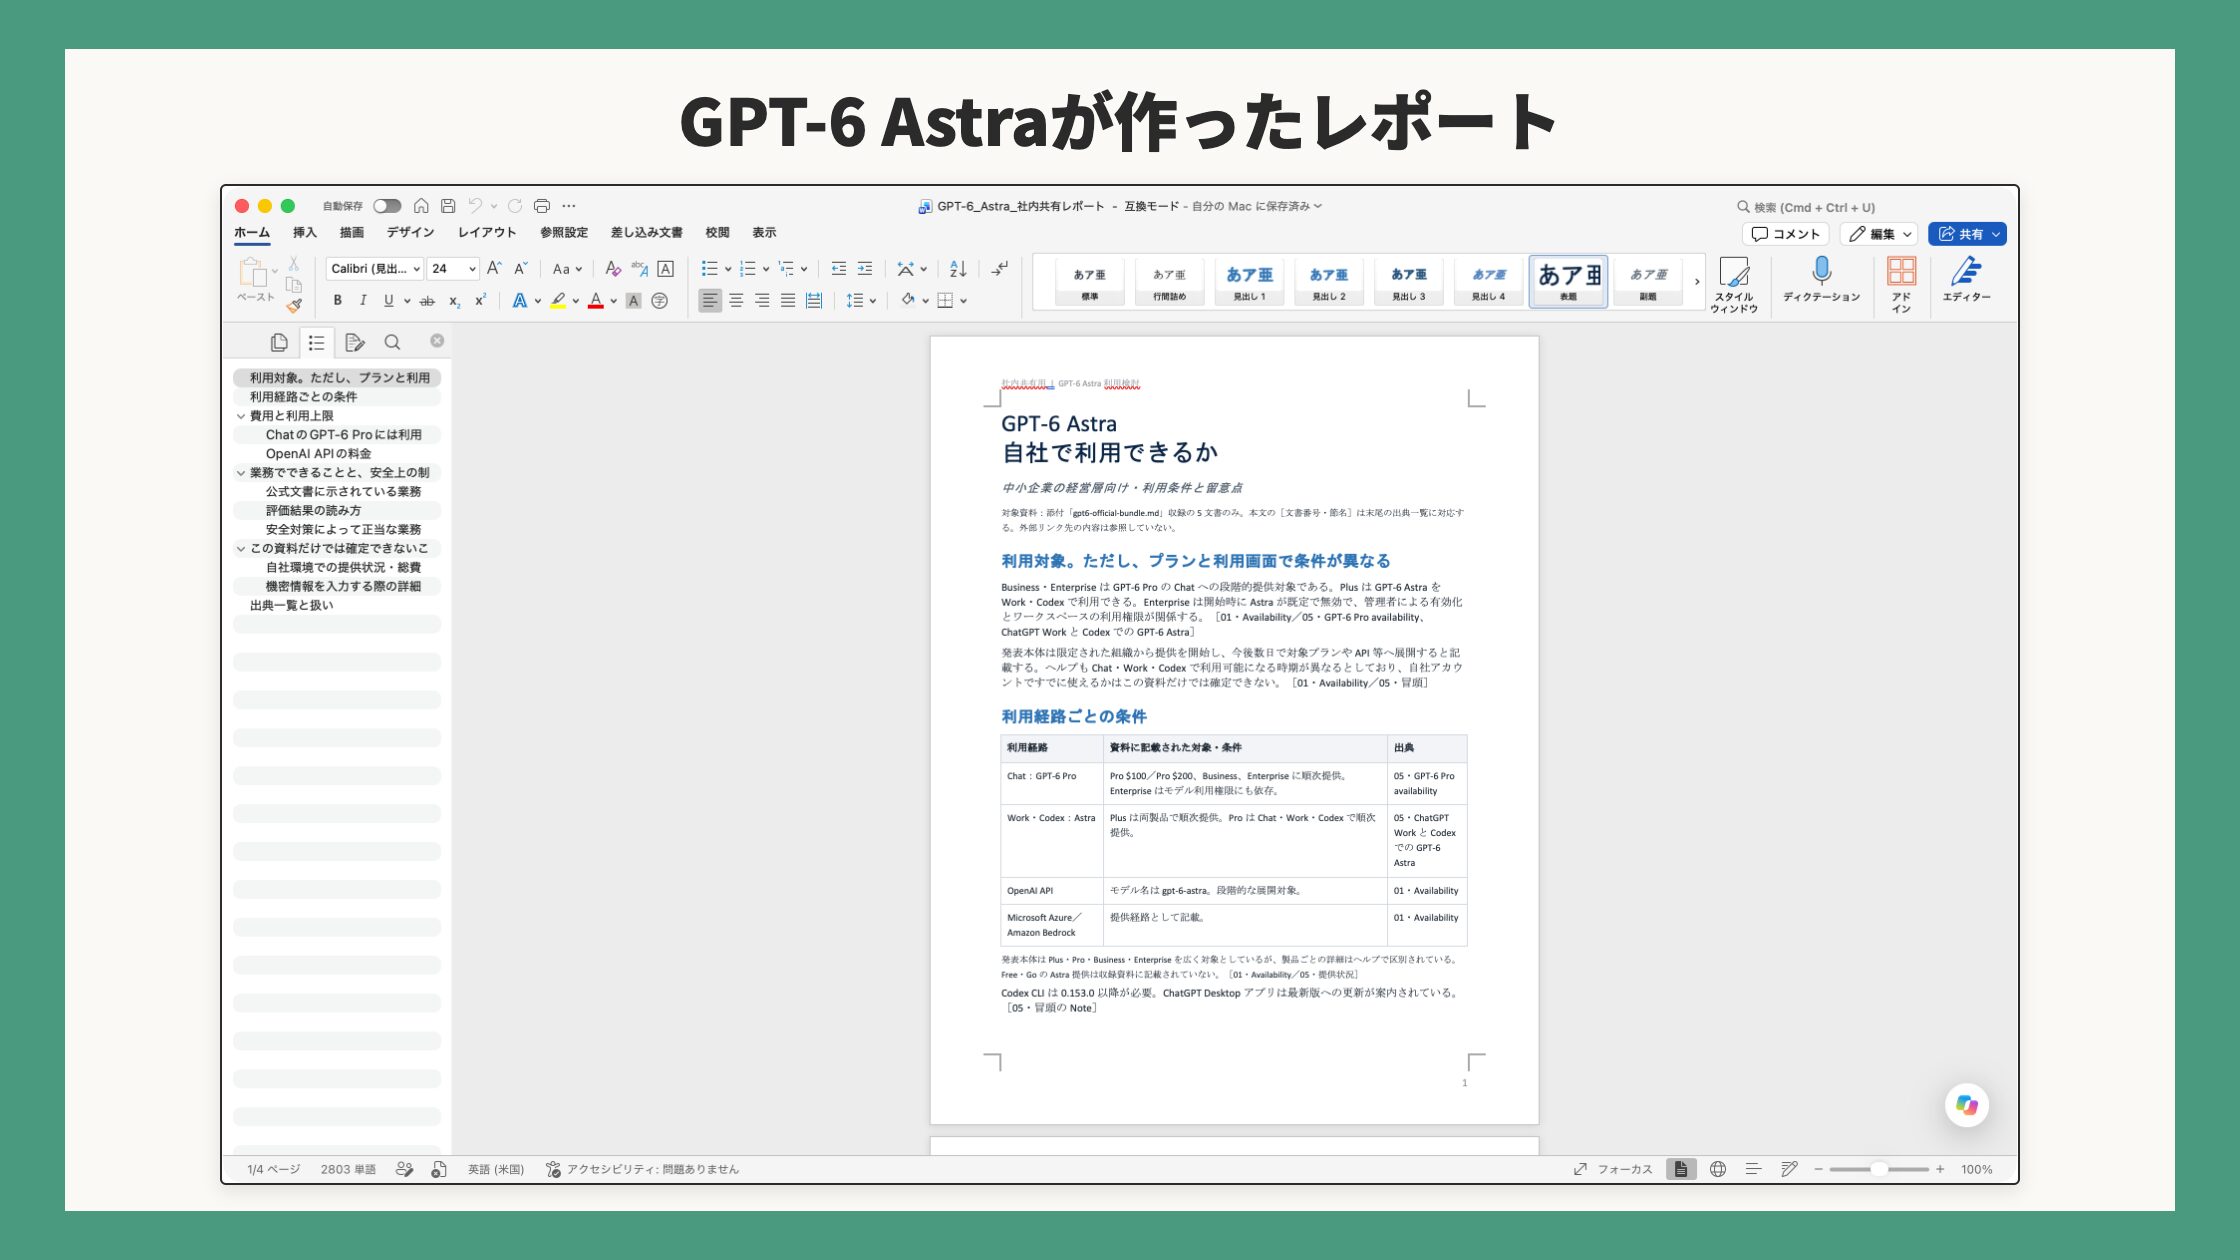Click the コメント button
This screenshot has width=2240, height=1260.
tap(1785, 234)
